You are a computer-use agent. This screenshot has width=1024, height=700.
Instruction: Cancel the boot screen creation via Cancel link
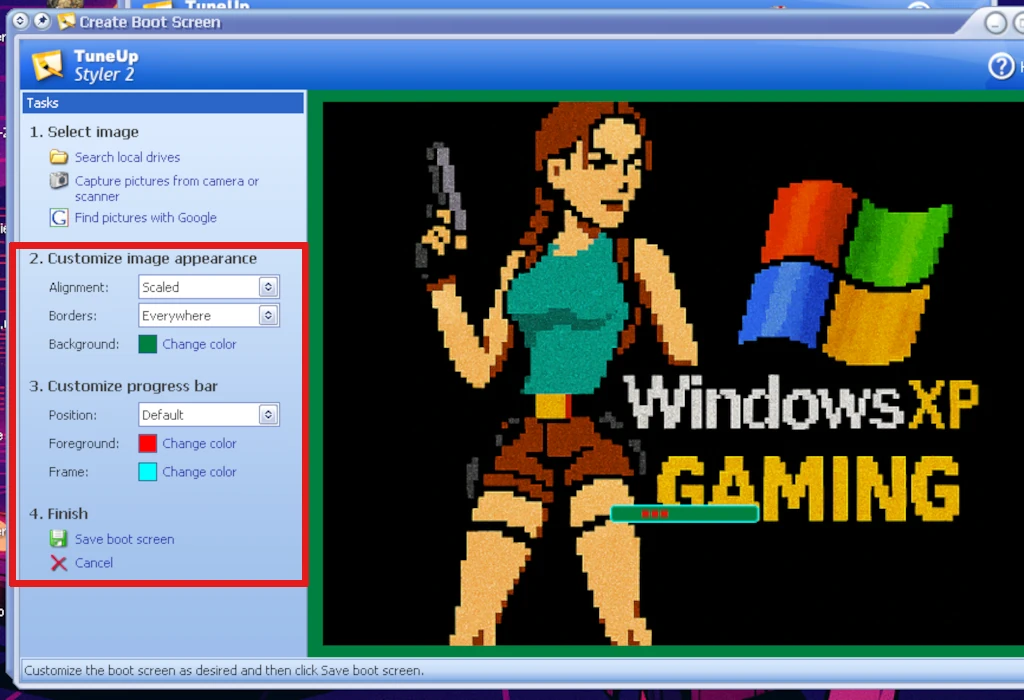coord(94,563)
